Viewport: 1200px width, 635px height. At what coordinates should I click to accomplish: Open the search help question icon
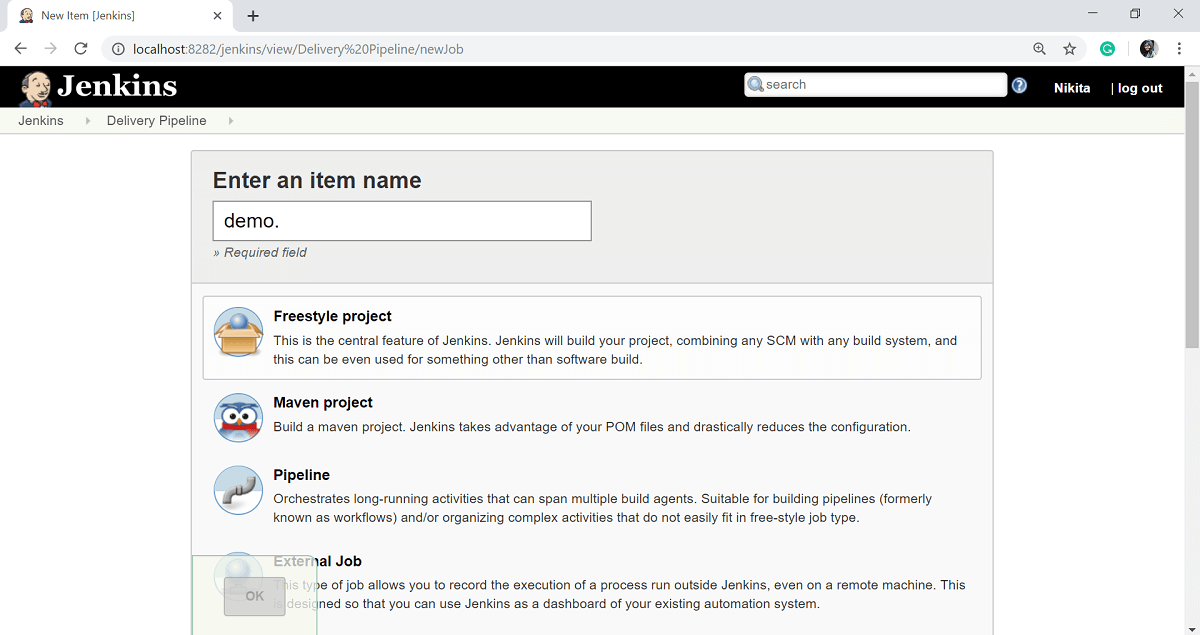(x=1019, y=85)
